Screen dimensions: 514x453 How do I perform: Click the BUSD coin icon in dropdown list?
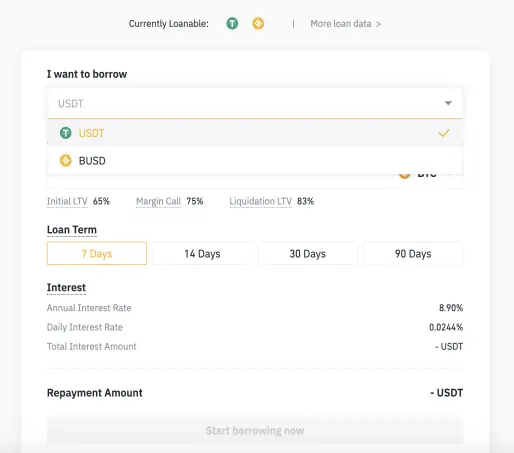[66, 160]
